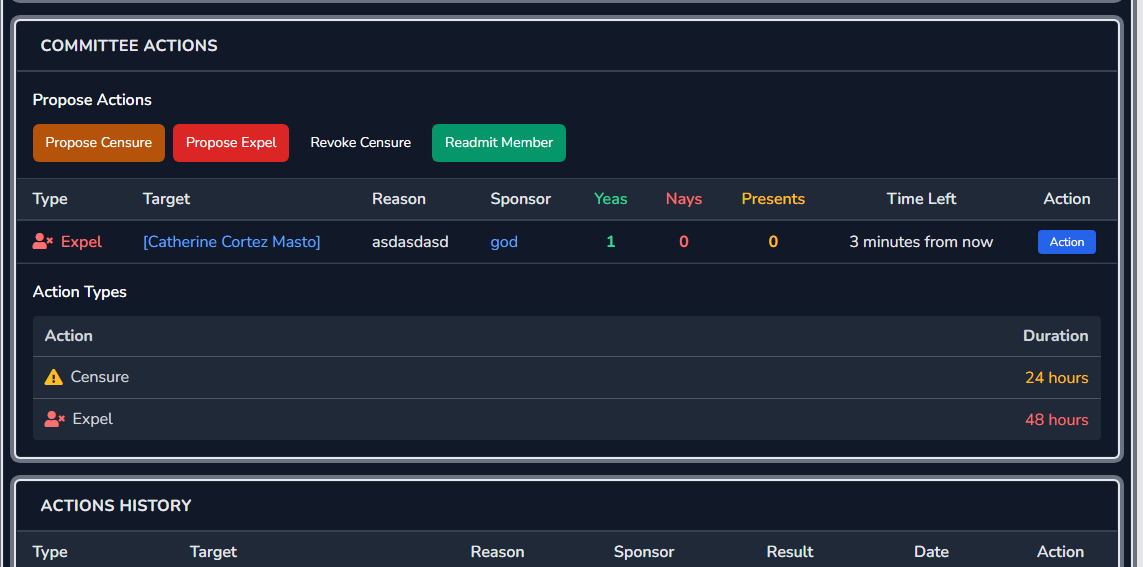Click the Actions History panel heading
The image size is (1143, 567).
[x=116, y=506]
